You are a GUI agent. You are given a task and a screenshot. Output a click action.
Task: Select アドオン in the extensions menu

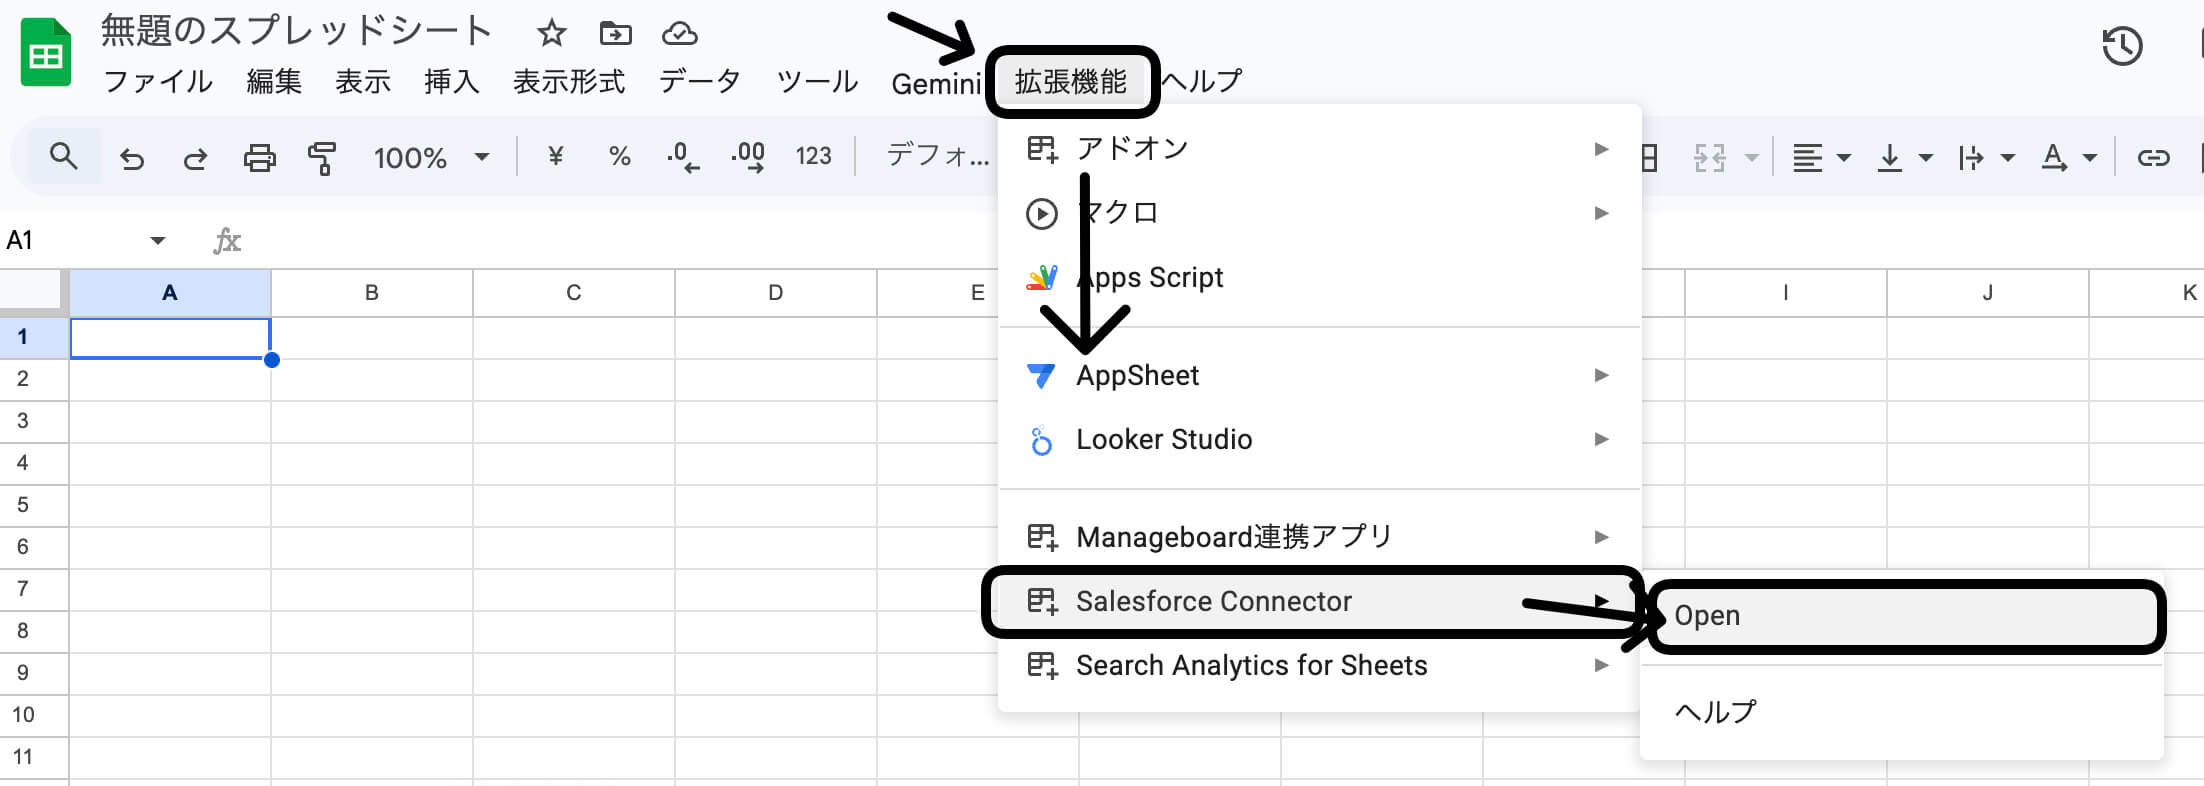pos(1320,149)
